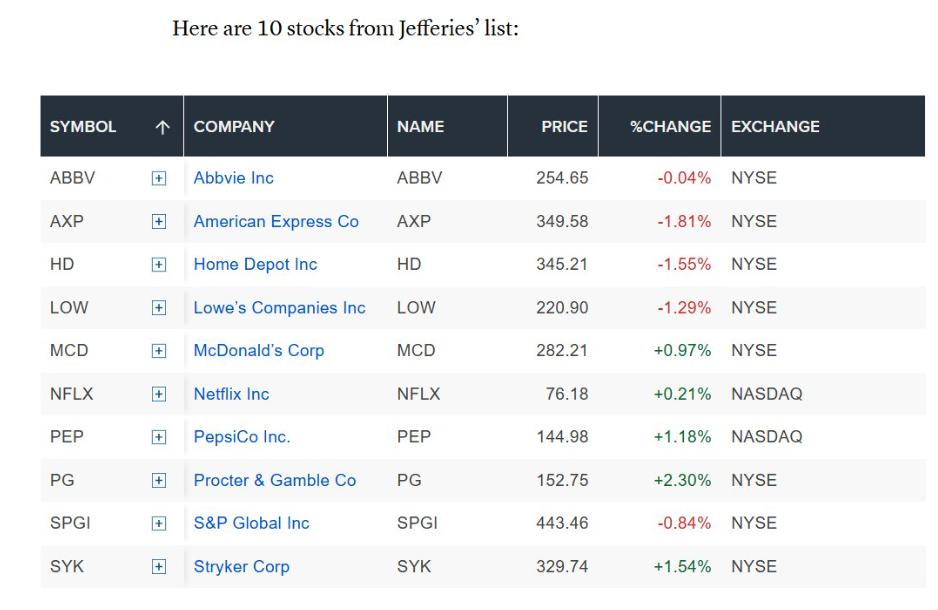Click the plus icon beside PEP

pyautogui.click(x=159, y=437)
